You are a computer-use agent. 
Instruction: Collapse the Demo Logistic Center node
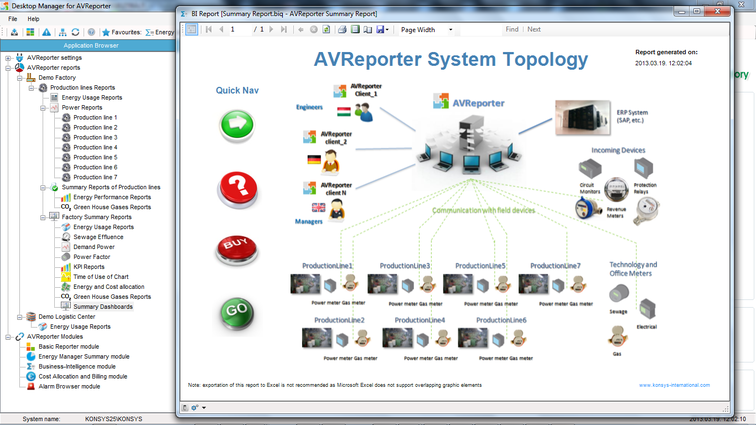click(x=20, y=317)
